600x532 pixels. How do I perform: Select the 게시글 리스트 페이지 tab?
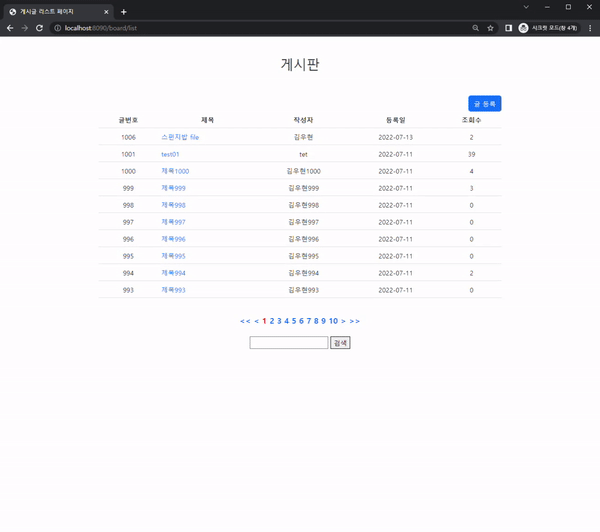[59, 12]
